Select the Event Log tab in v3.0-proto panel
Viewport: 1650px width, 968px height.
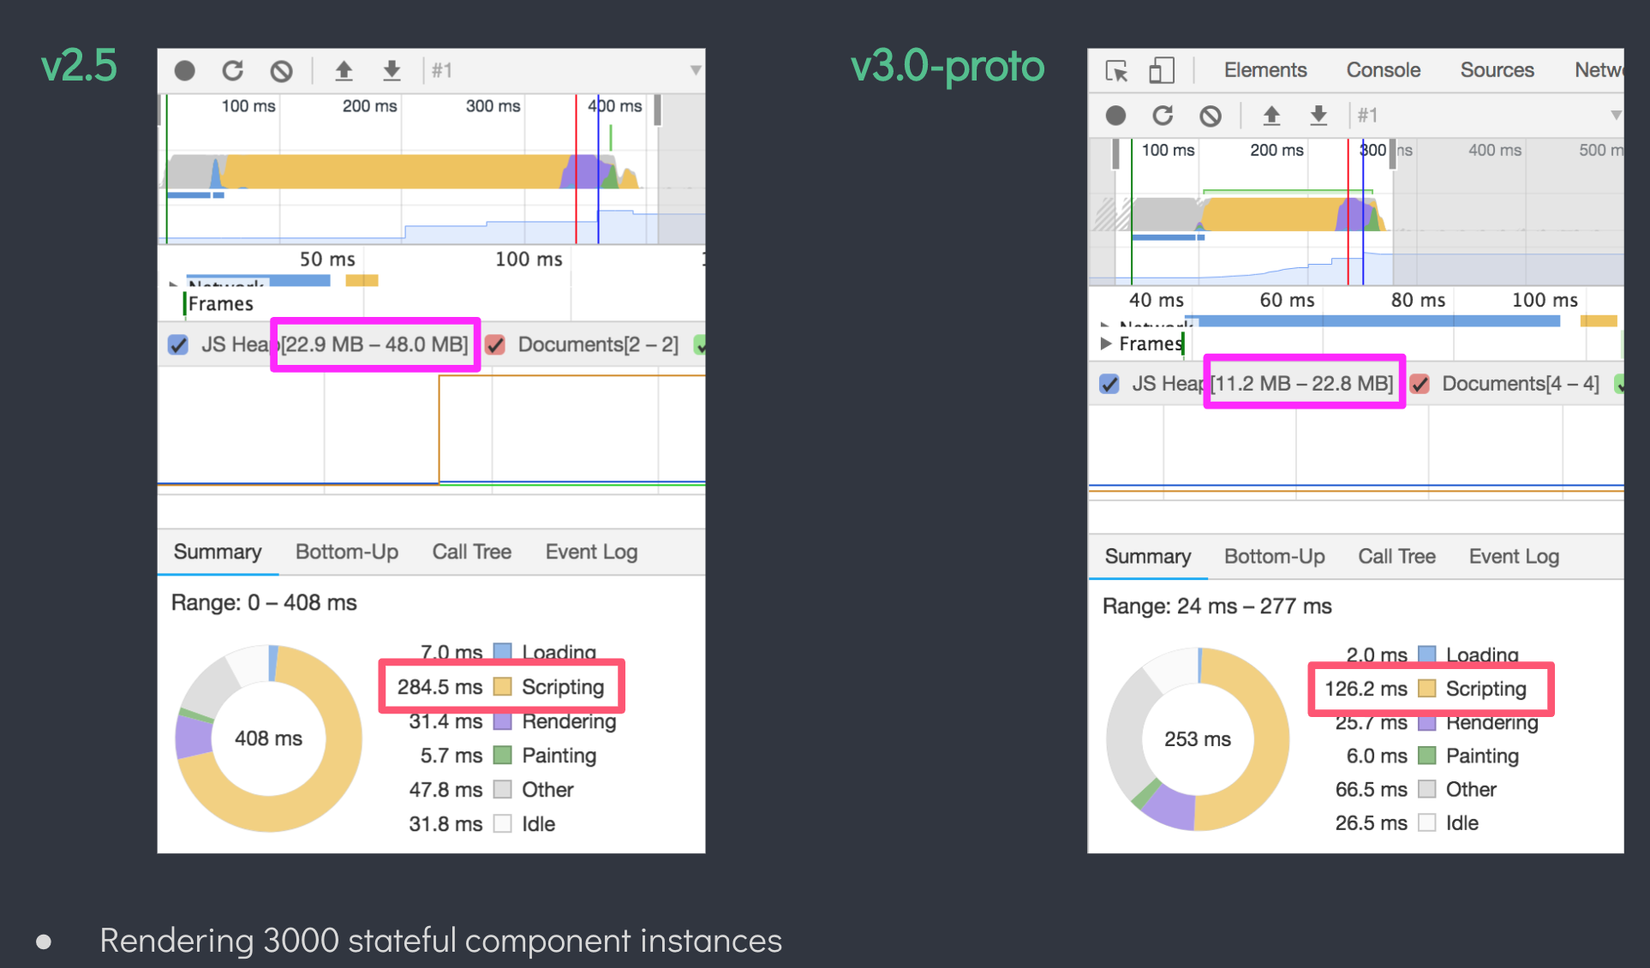click(x=1513, y=557)
